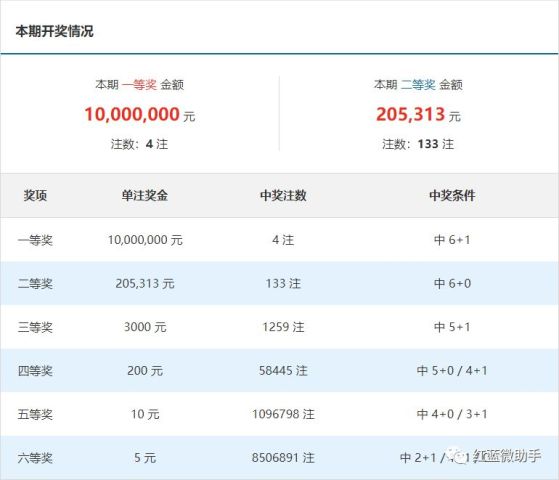The image size is (559, 480).
Task: Select the 五等奖 table row label
Action: pos(35,414)
